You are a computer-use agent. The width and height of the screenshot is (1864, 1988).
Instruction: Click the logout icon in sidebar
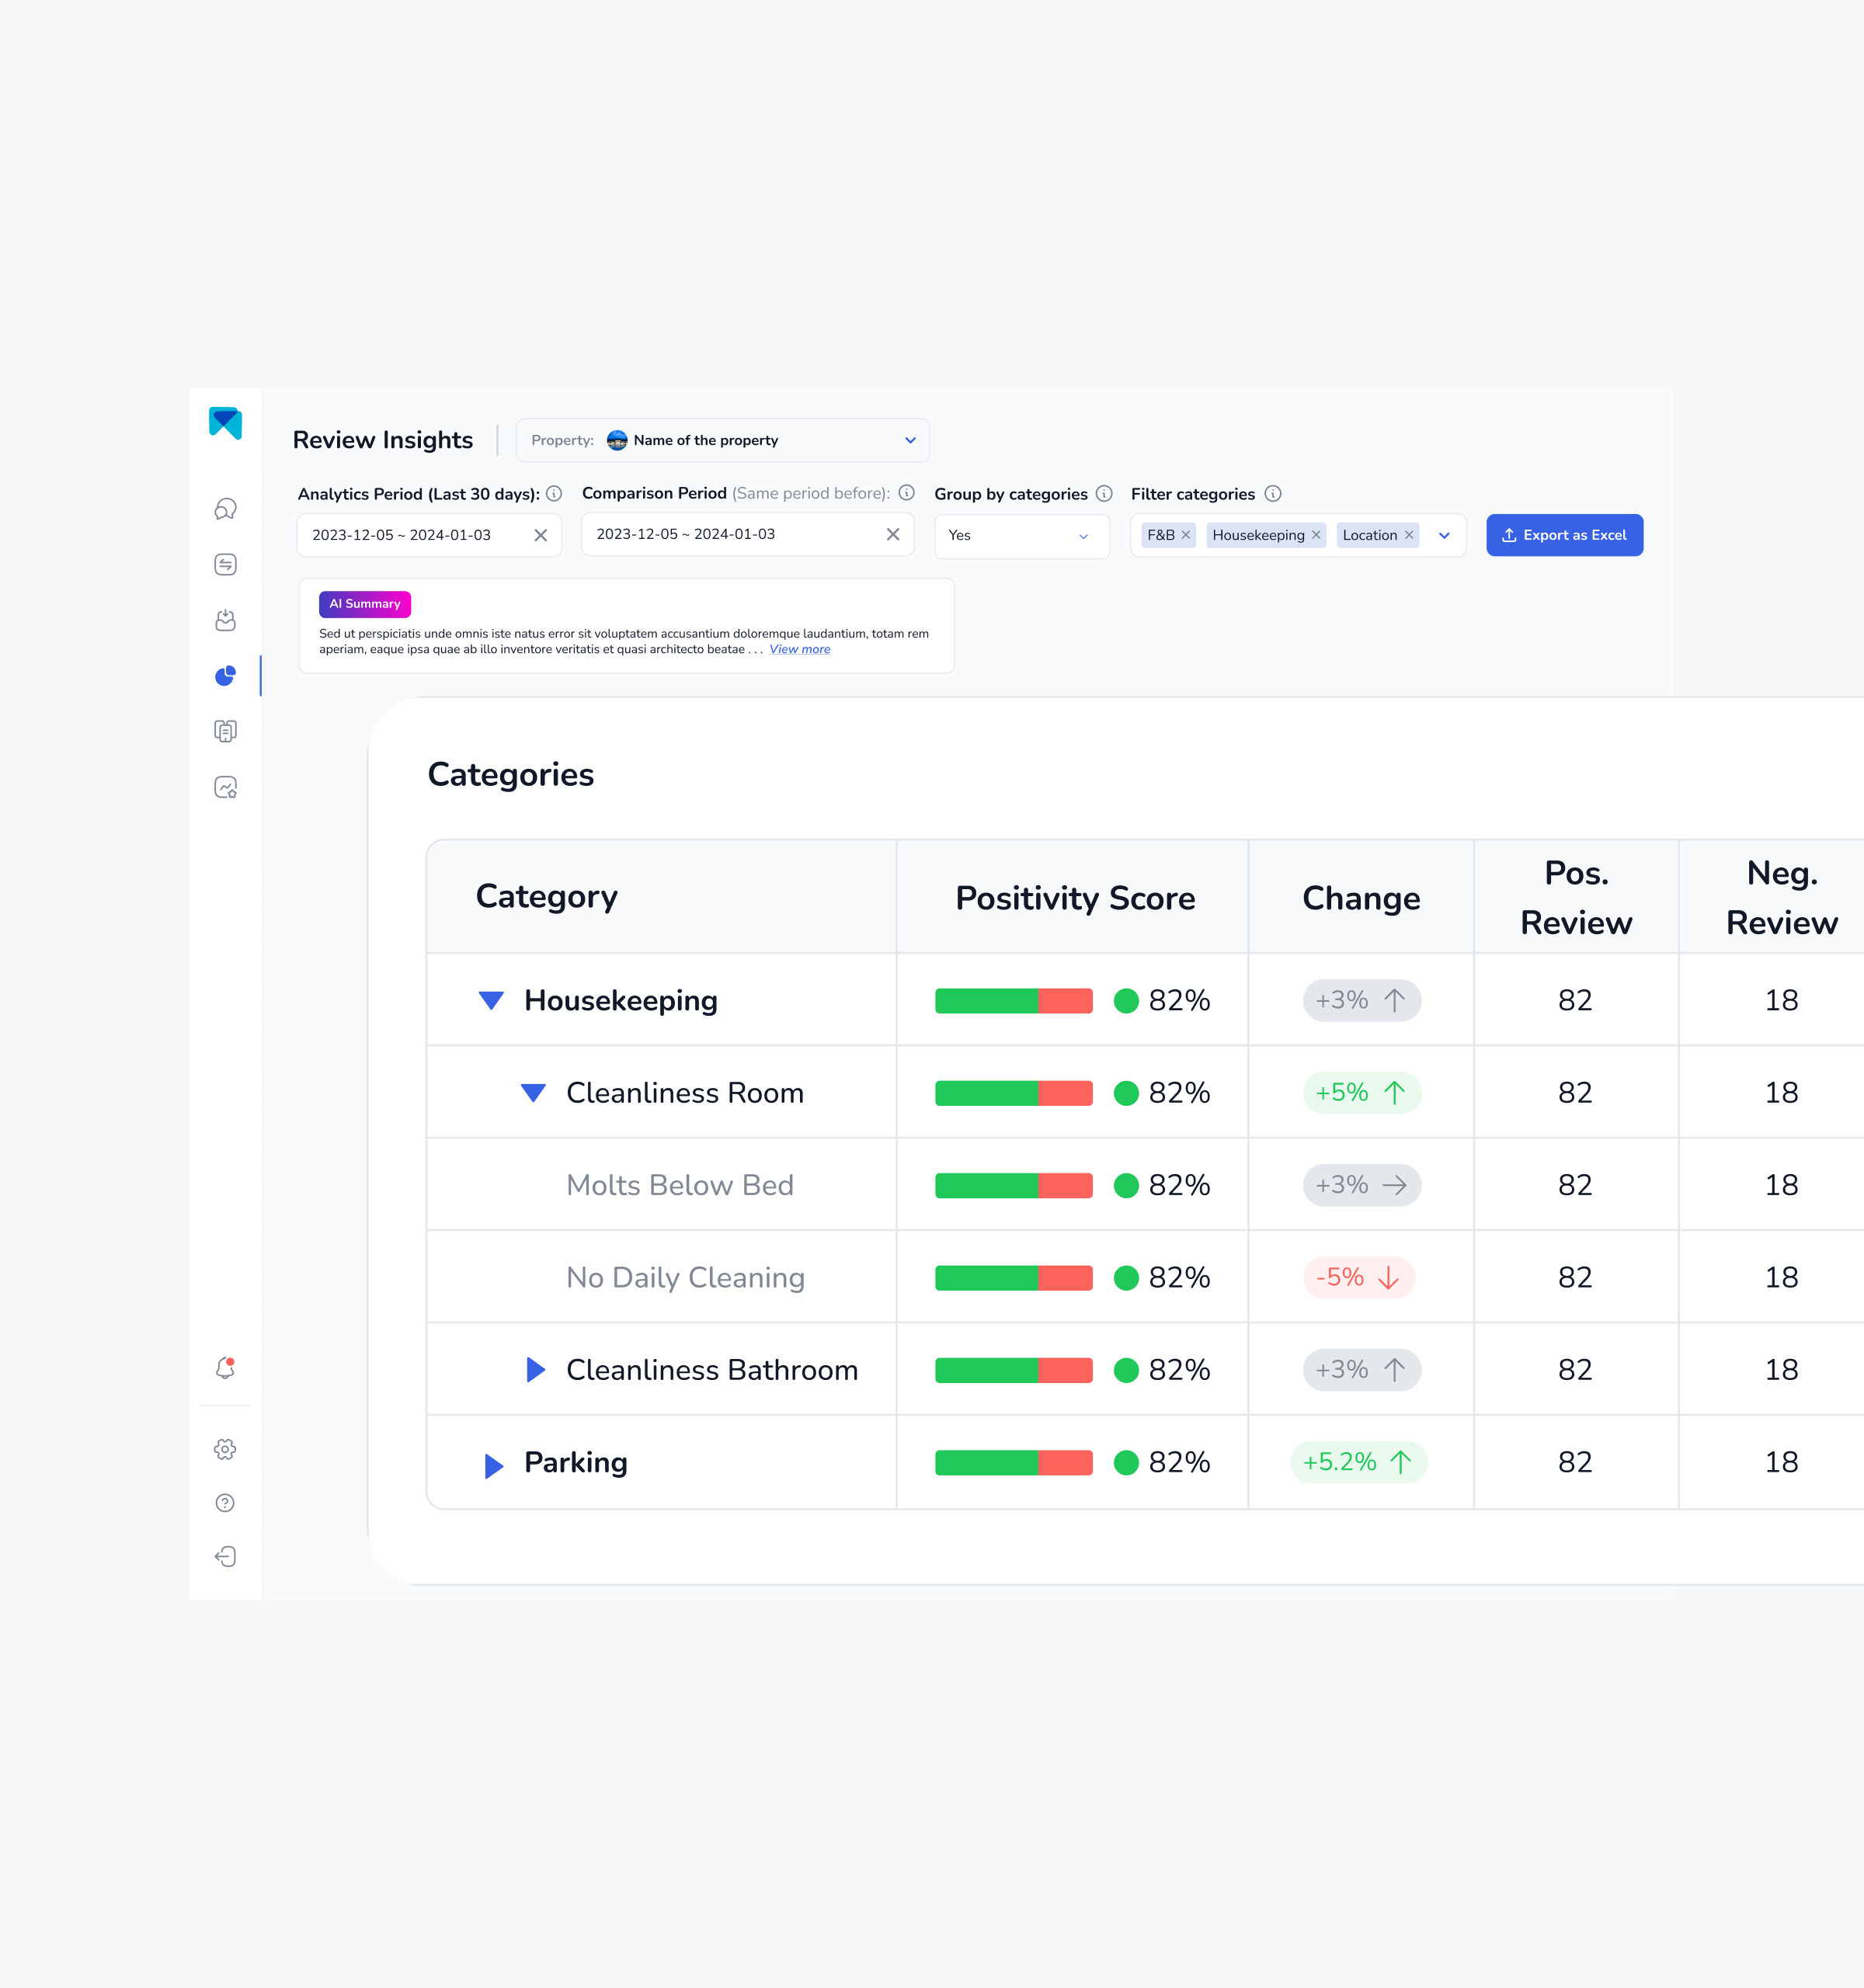[225, 1557]
